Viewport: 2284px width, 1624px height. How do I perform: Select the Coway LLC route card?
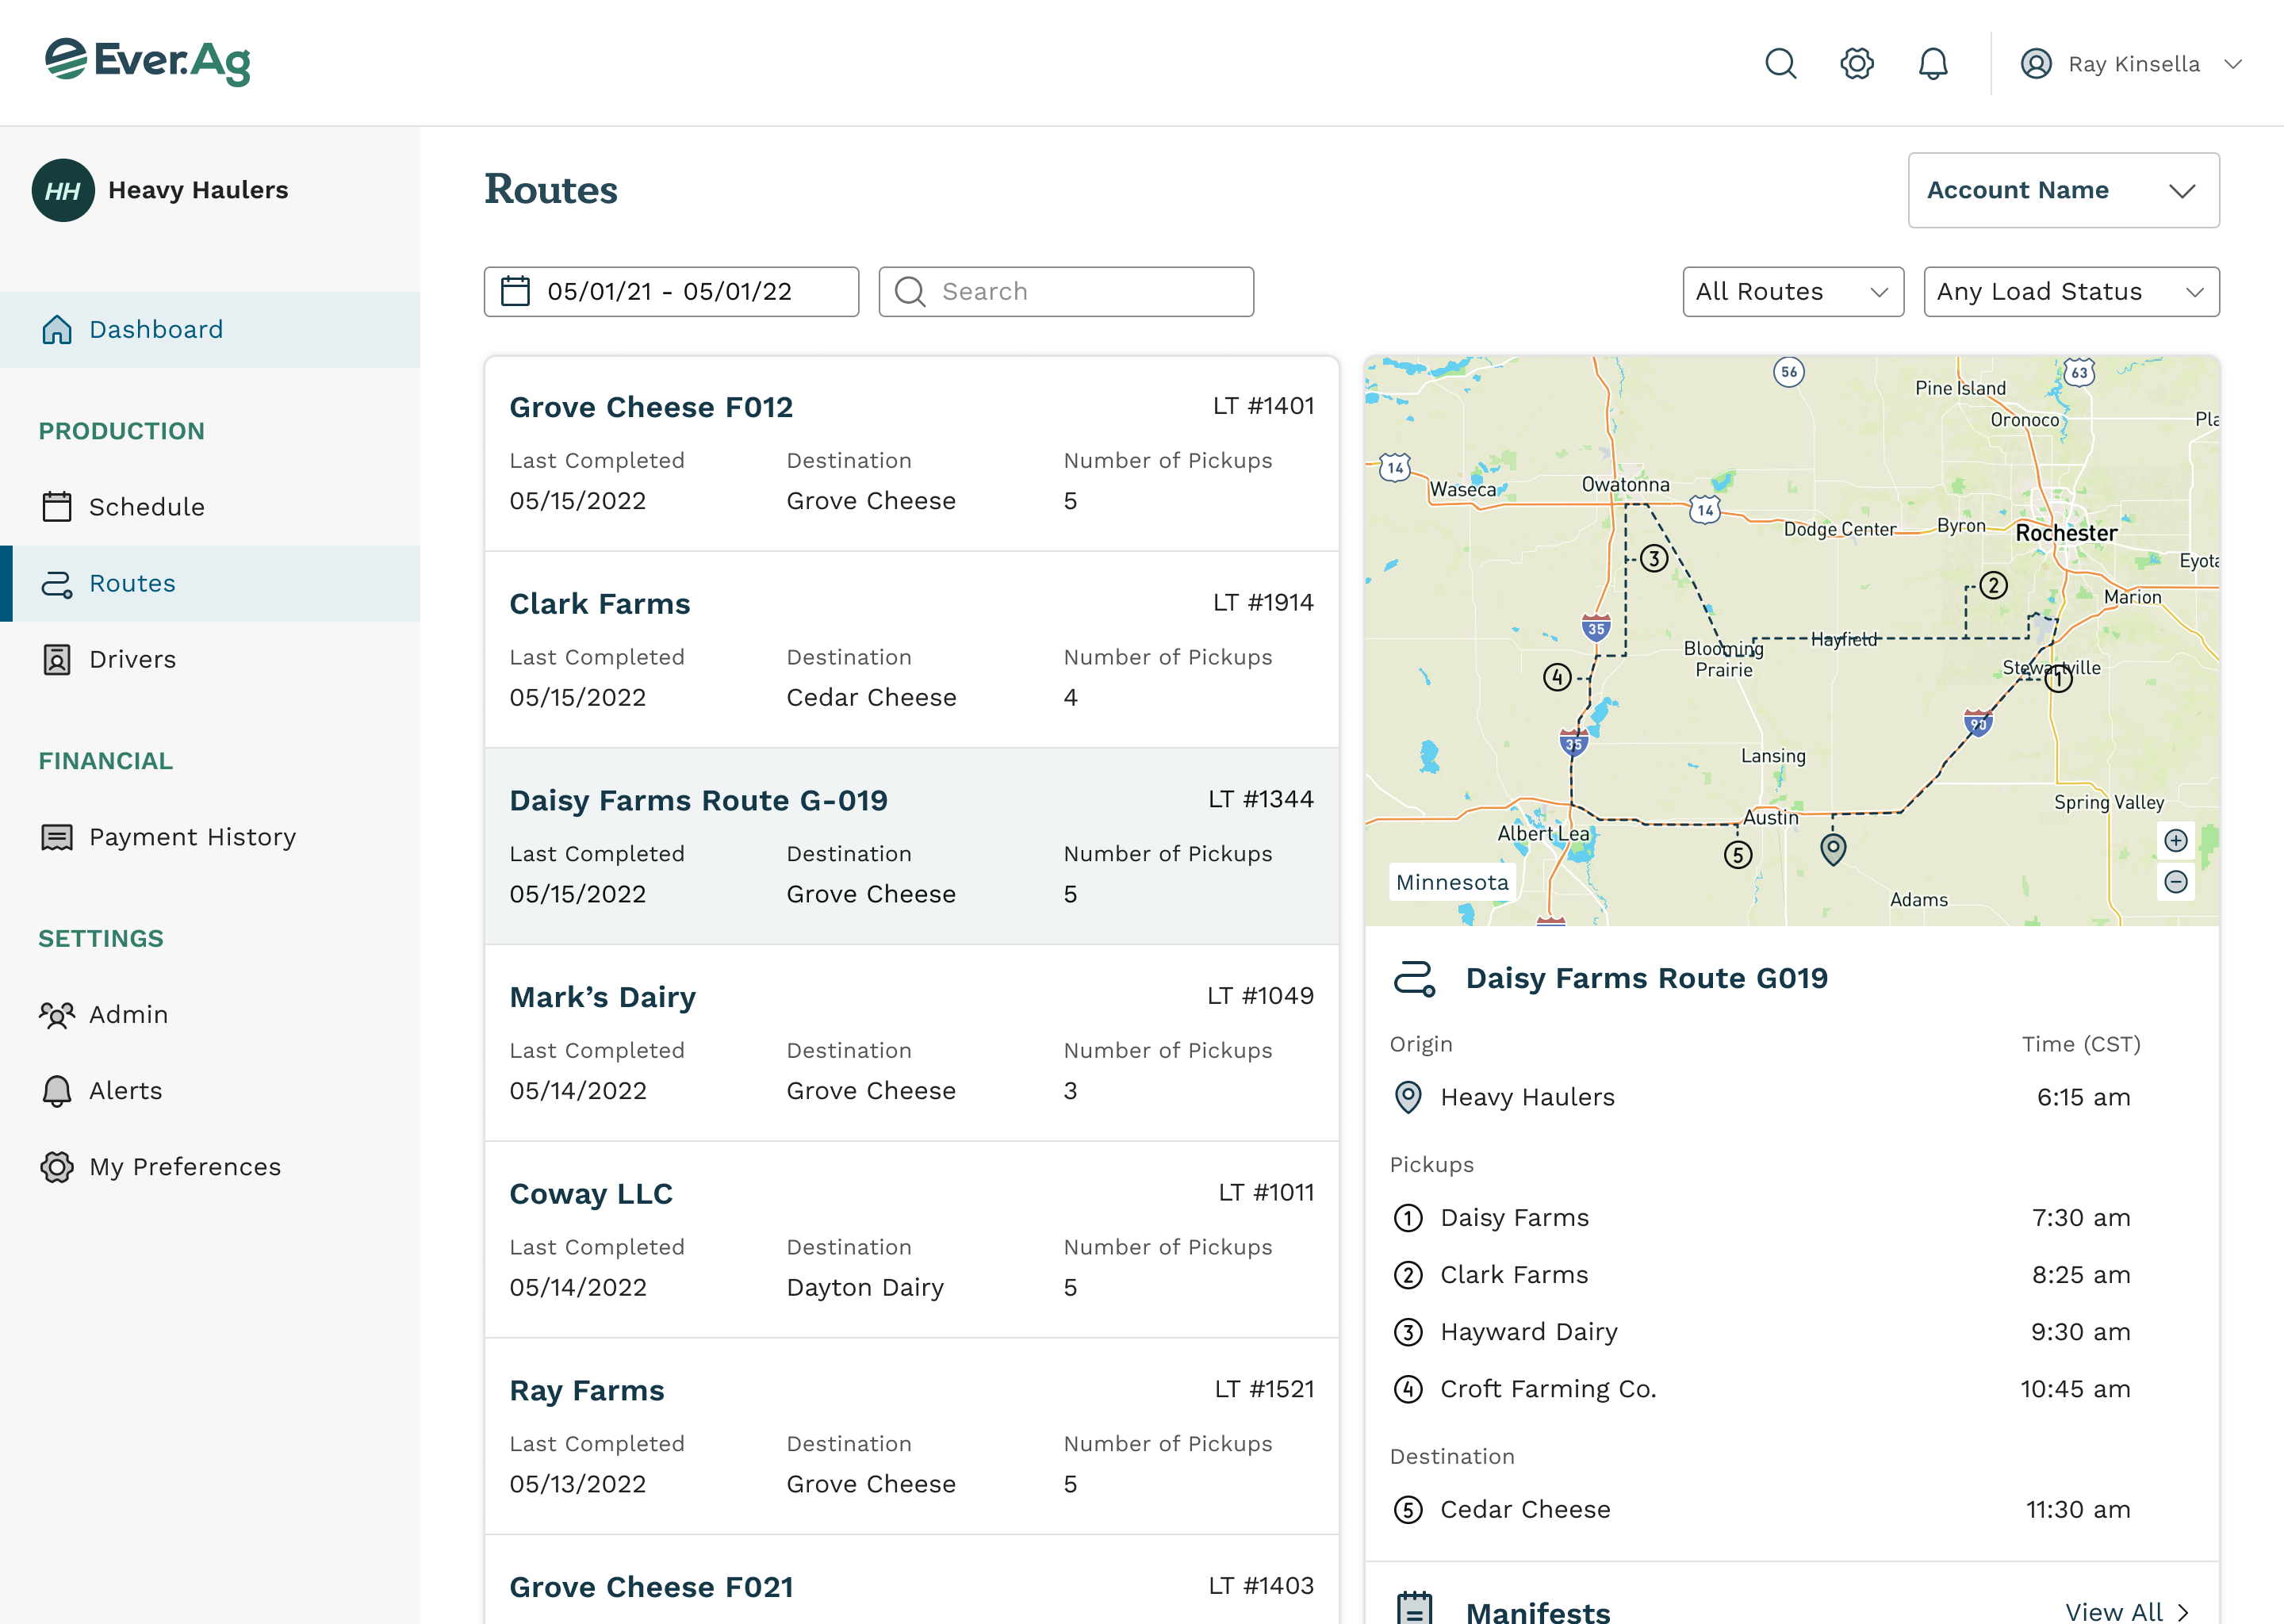tap(911, 1240)
